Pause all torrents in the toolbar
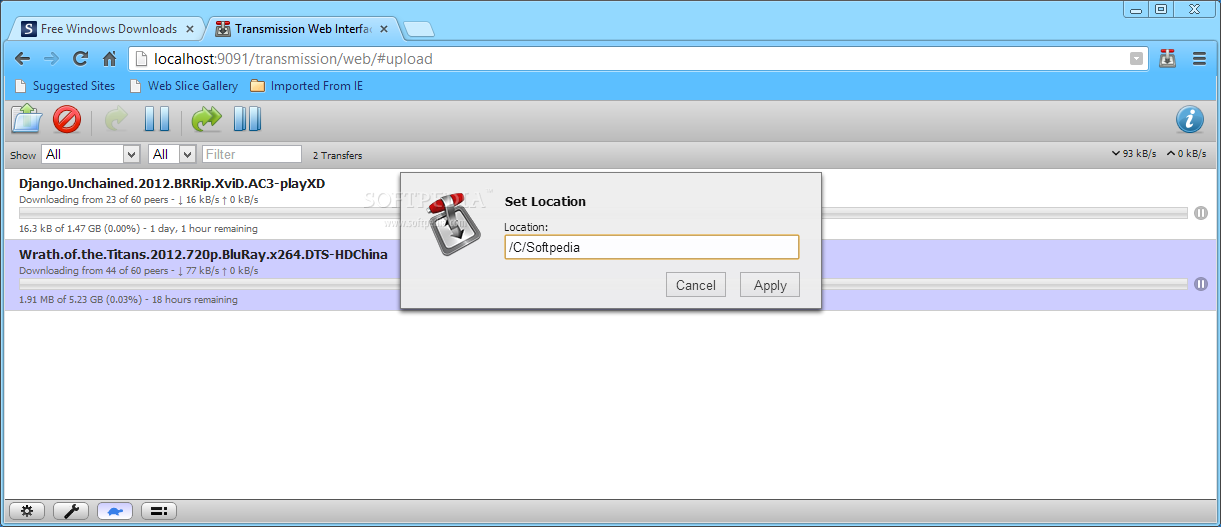The height and width of the screenshot is (527, 1221). pos(247,120)
